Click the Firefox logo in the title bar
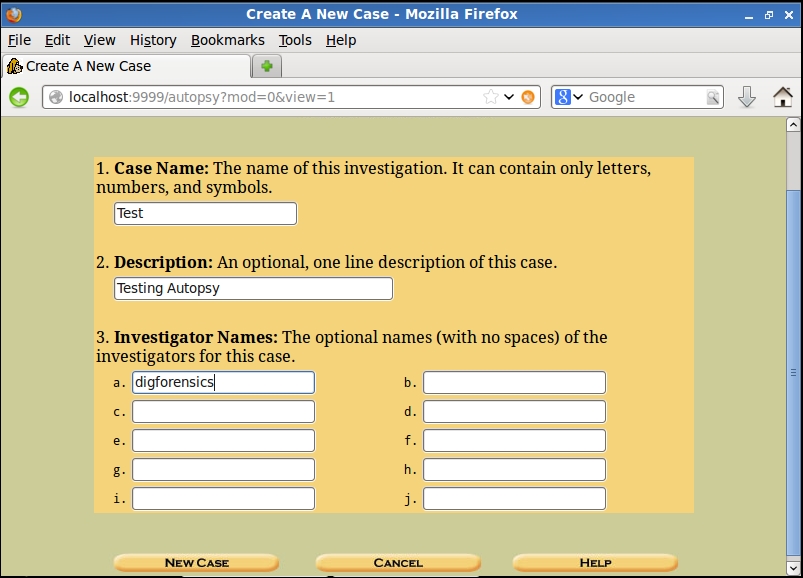 [x=13, y=14]
